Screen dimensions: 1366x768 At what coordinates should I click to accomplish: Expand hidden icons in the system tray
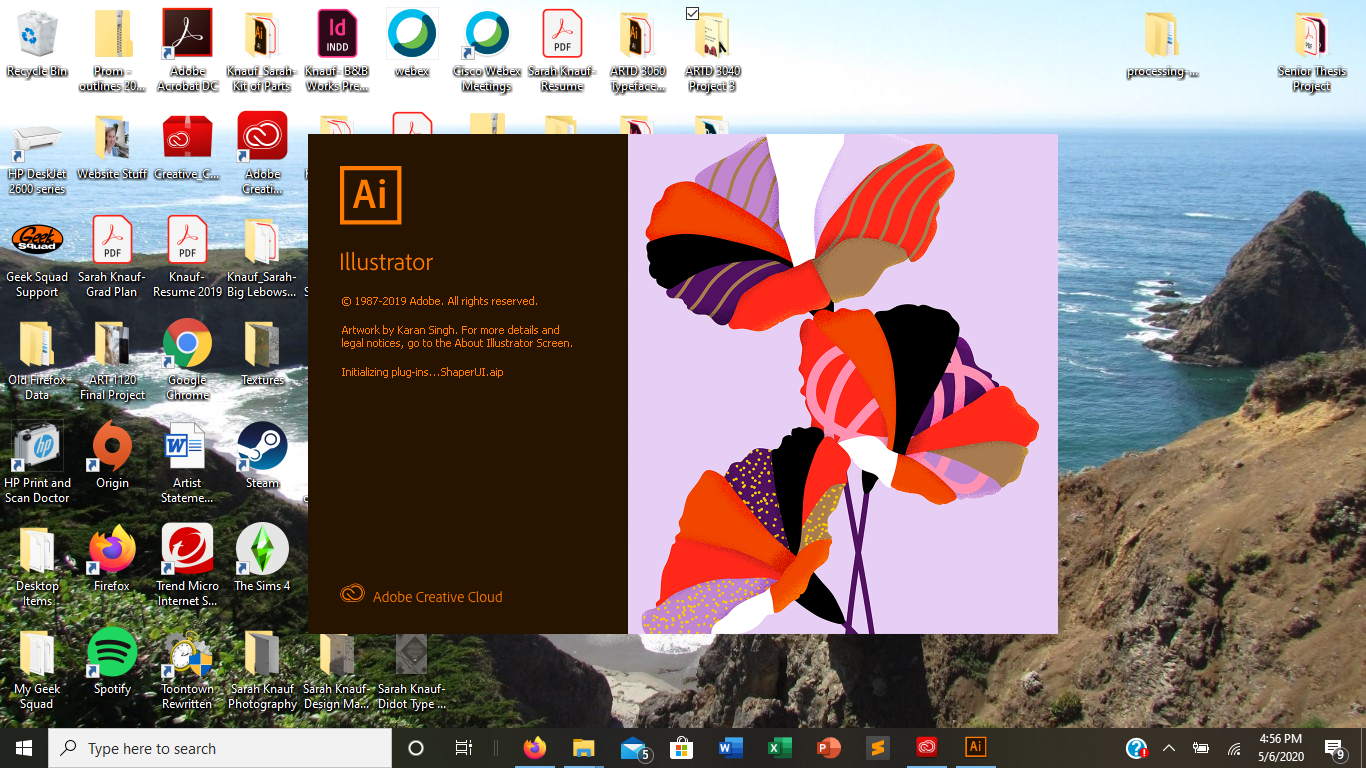point(1167,747)
